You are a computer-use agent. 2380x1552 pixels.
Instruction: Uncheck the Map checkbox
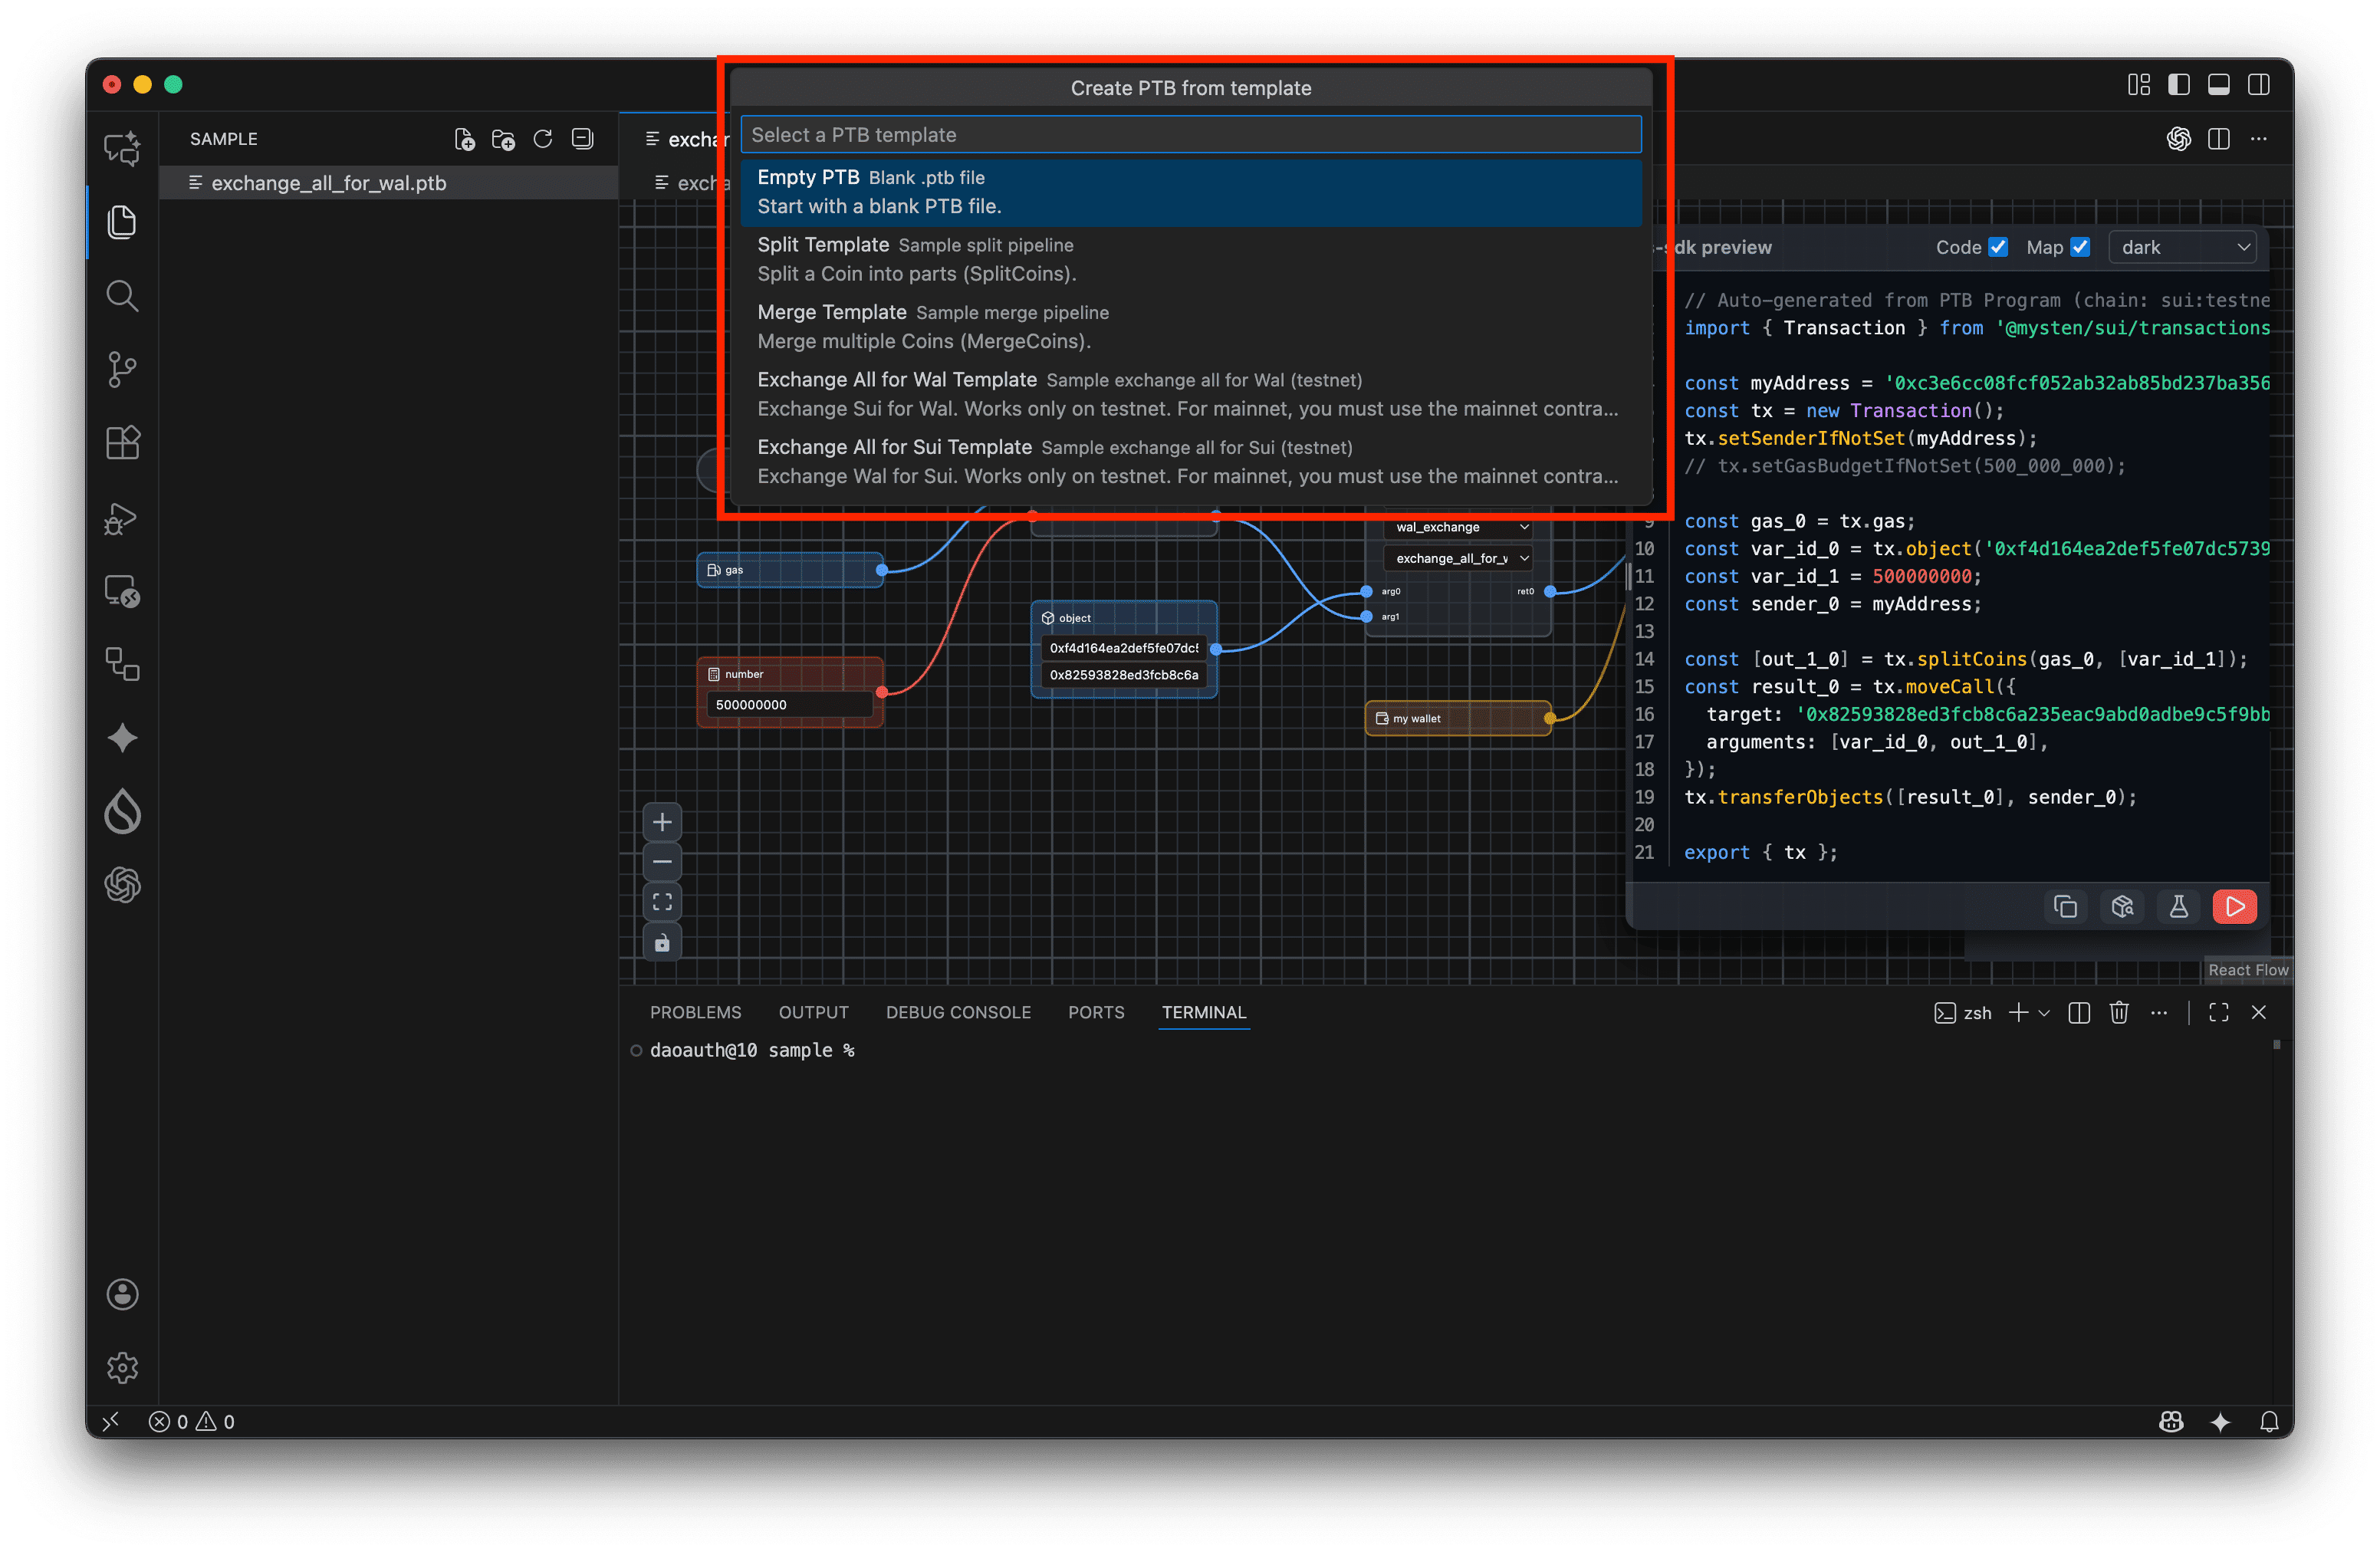click(2080, 247)
